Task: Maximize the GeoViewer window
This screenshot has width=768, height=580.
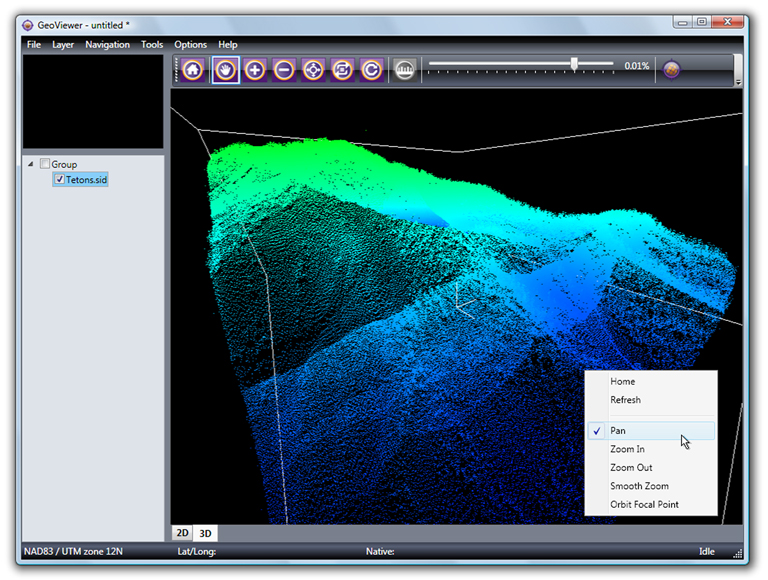Action: (x=701, y=22)
